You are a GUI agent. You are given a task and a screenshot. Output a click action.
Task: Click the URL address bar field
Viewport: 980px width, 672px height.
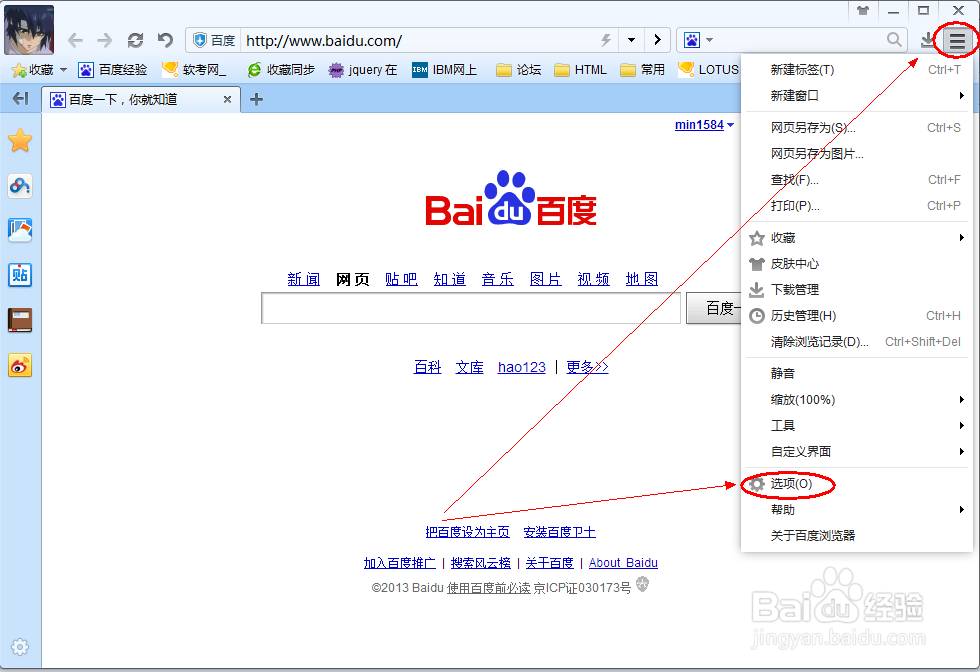coord(419,41)
